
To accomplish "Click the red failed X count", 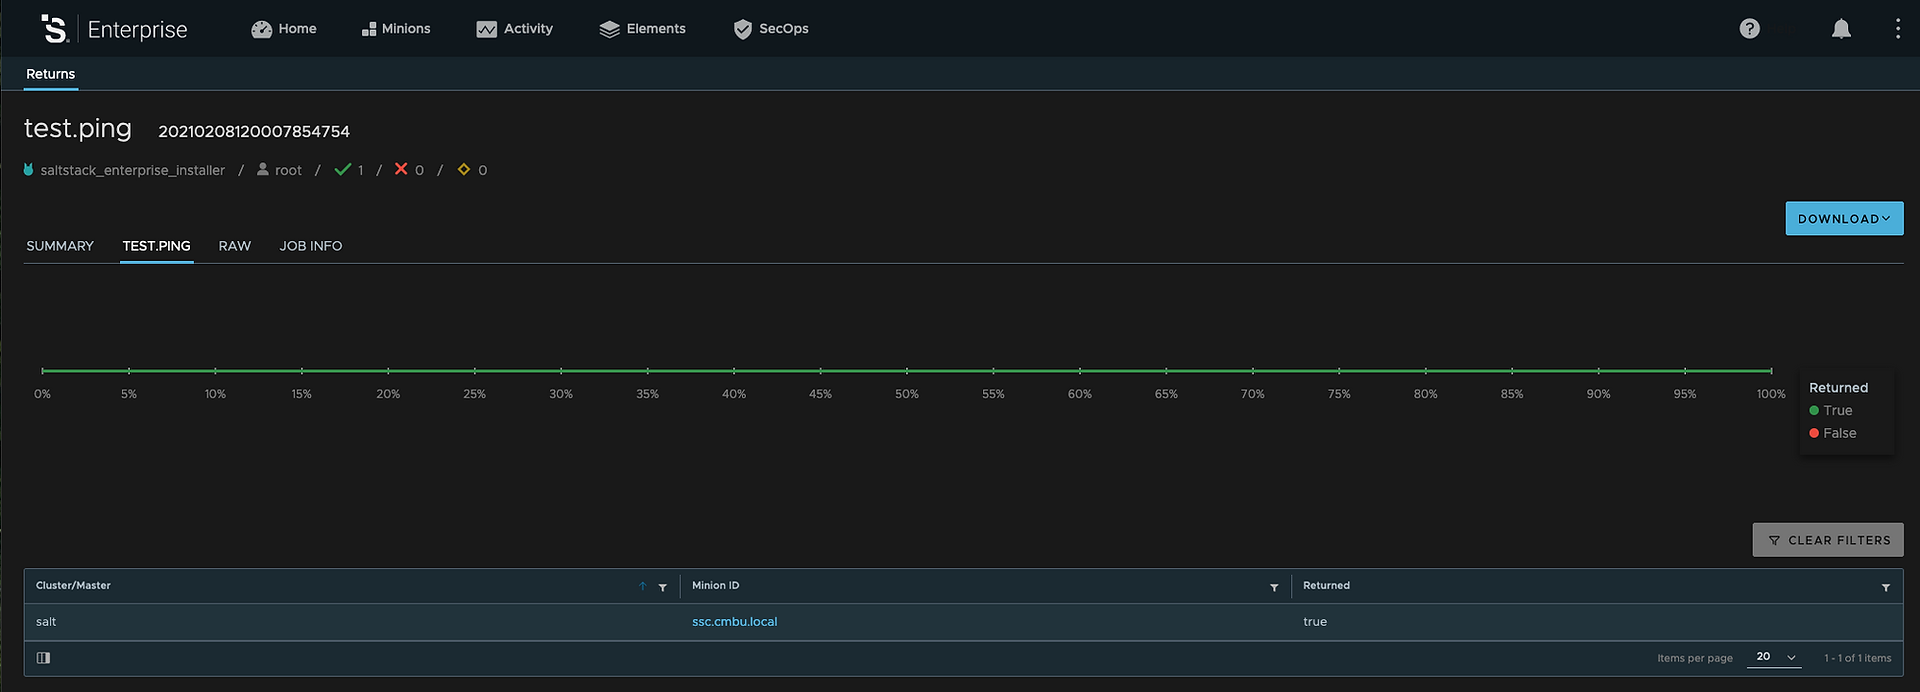I will (409, 170).
